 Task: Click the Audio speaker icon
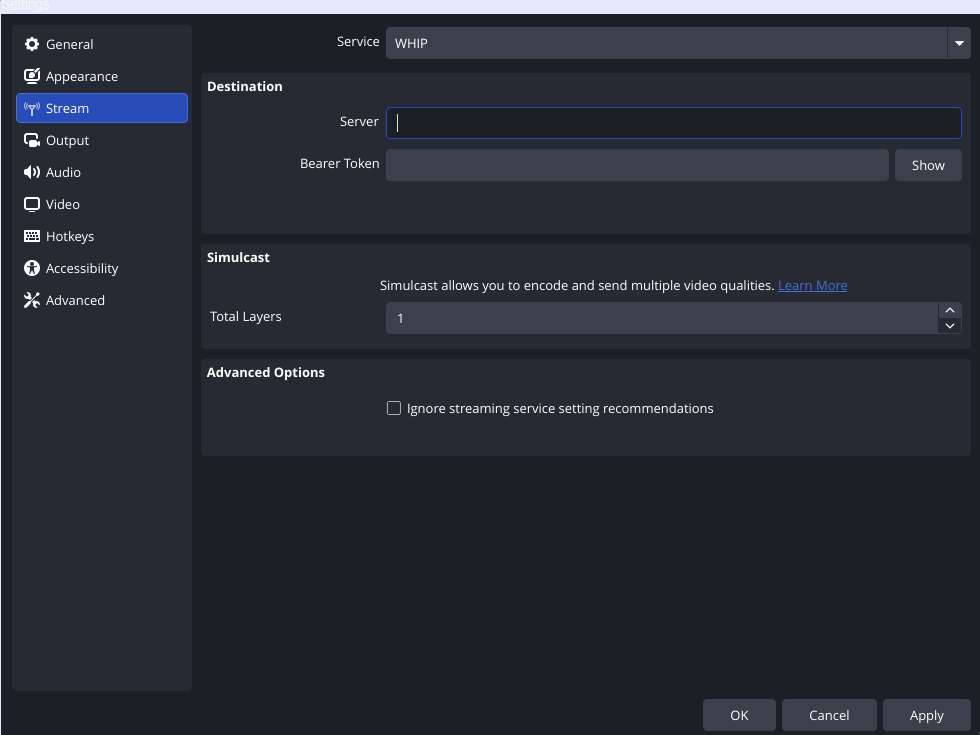tap(32, 172)
